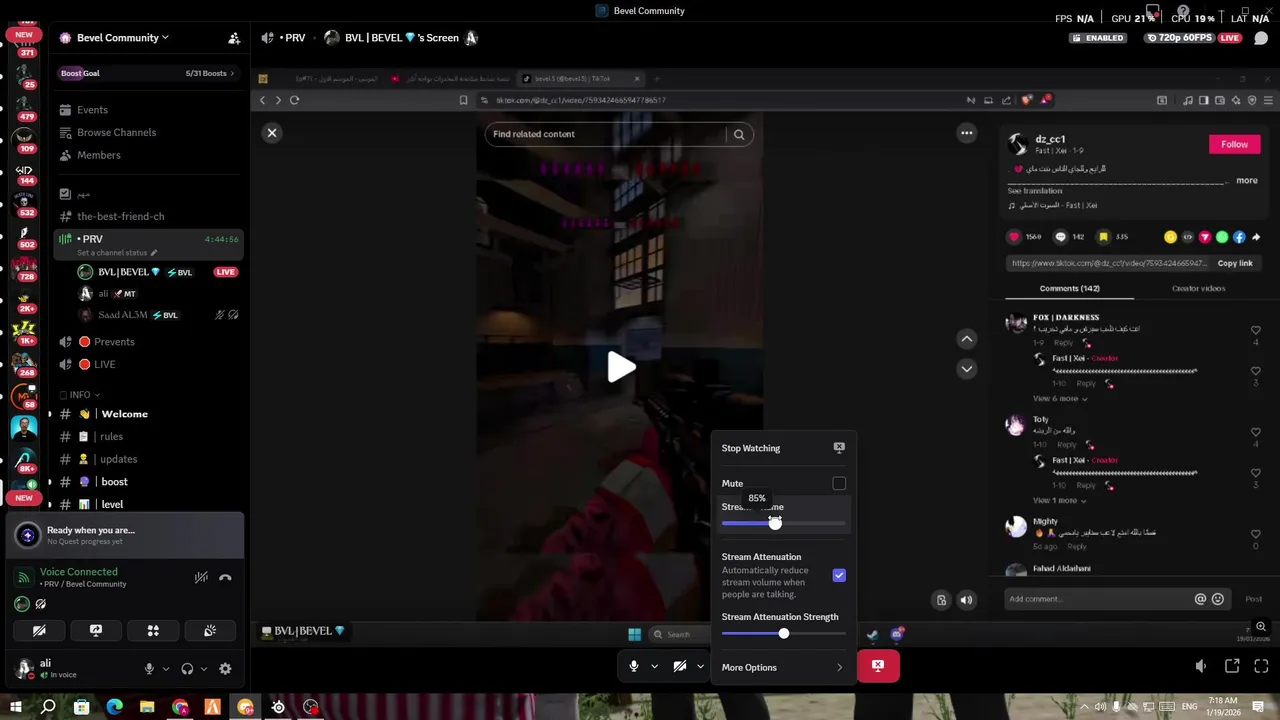Screen dimensions: 1280x720
Task: Switch to Comments (142) tab
Action: click(x=1069, y=288)
